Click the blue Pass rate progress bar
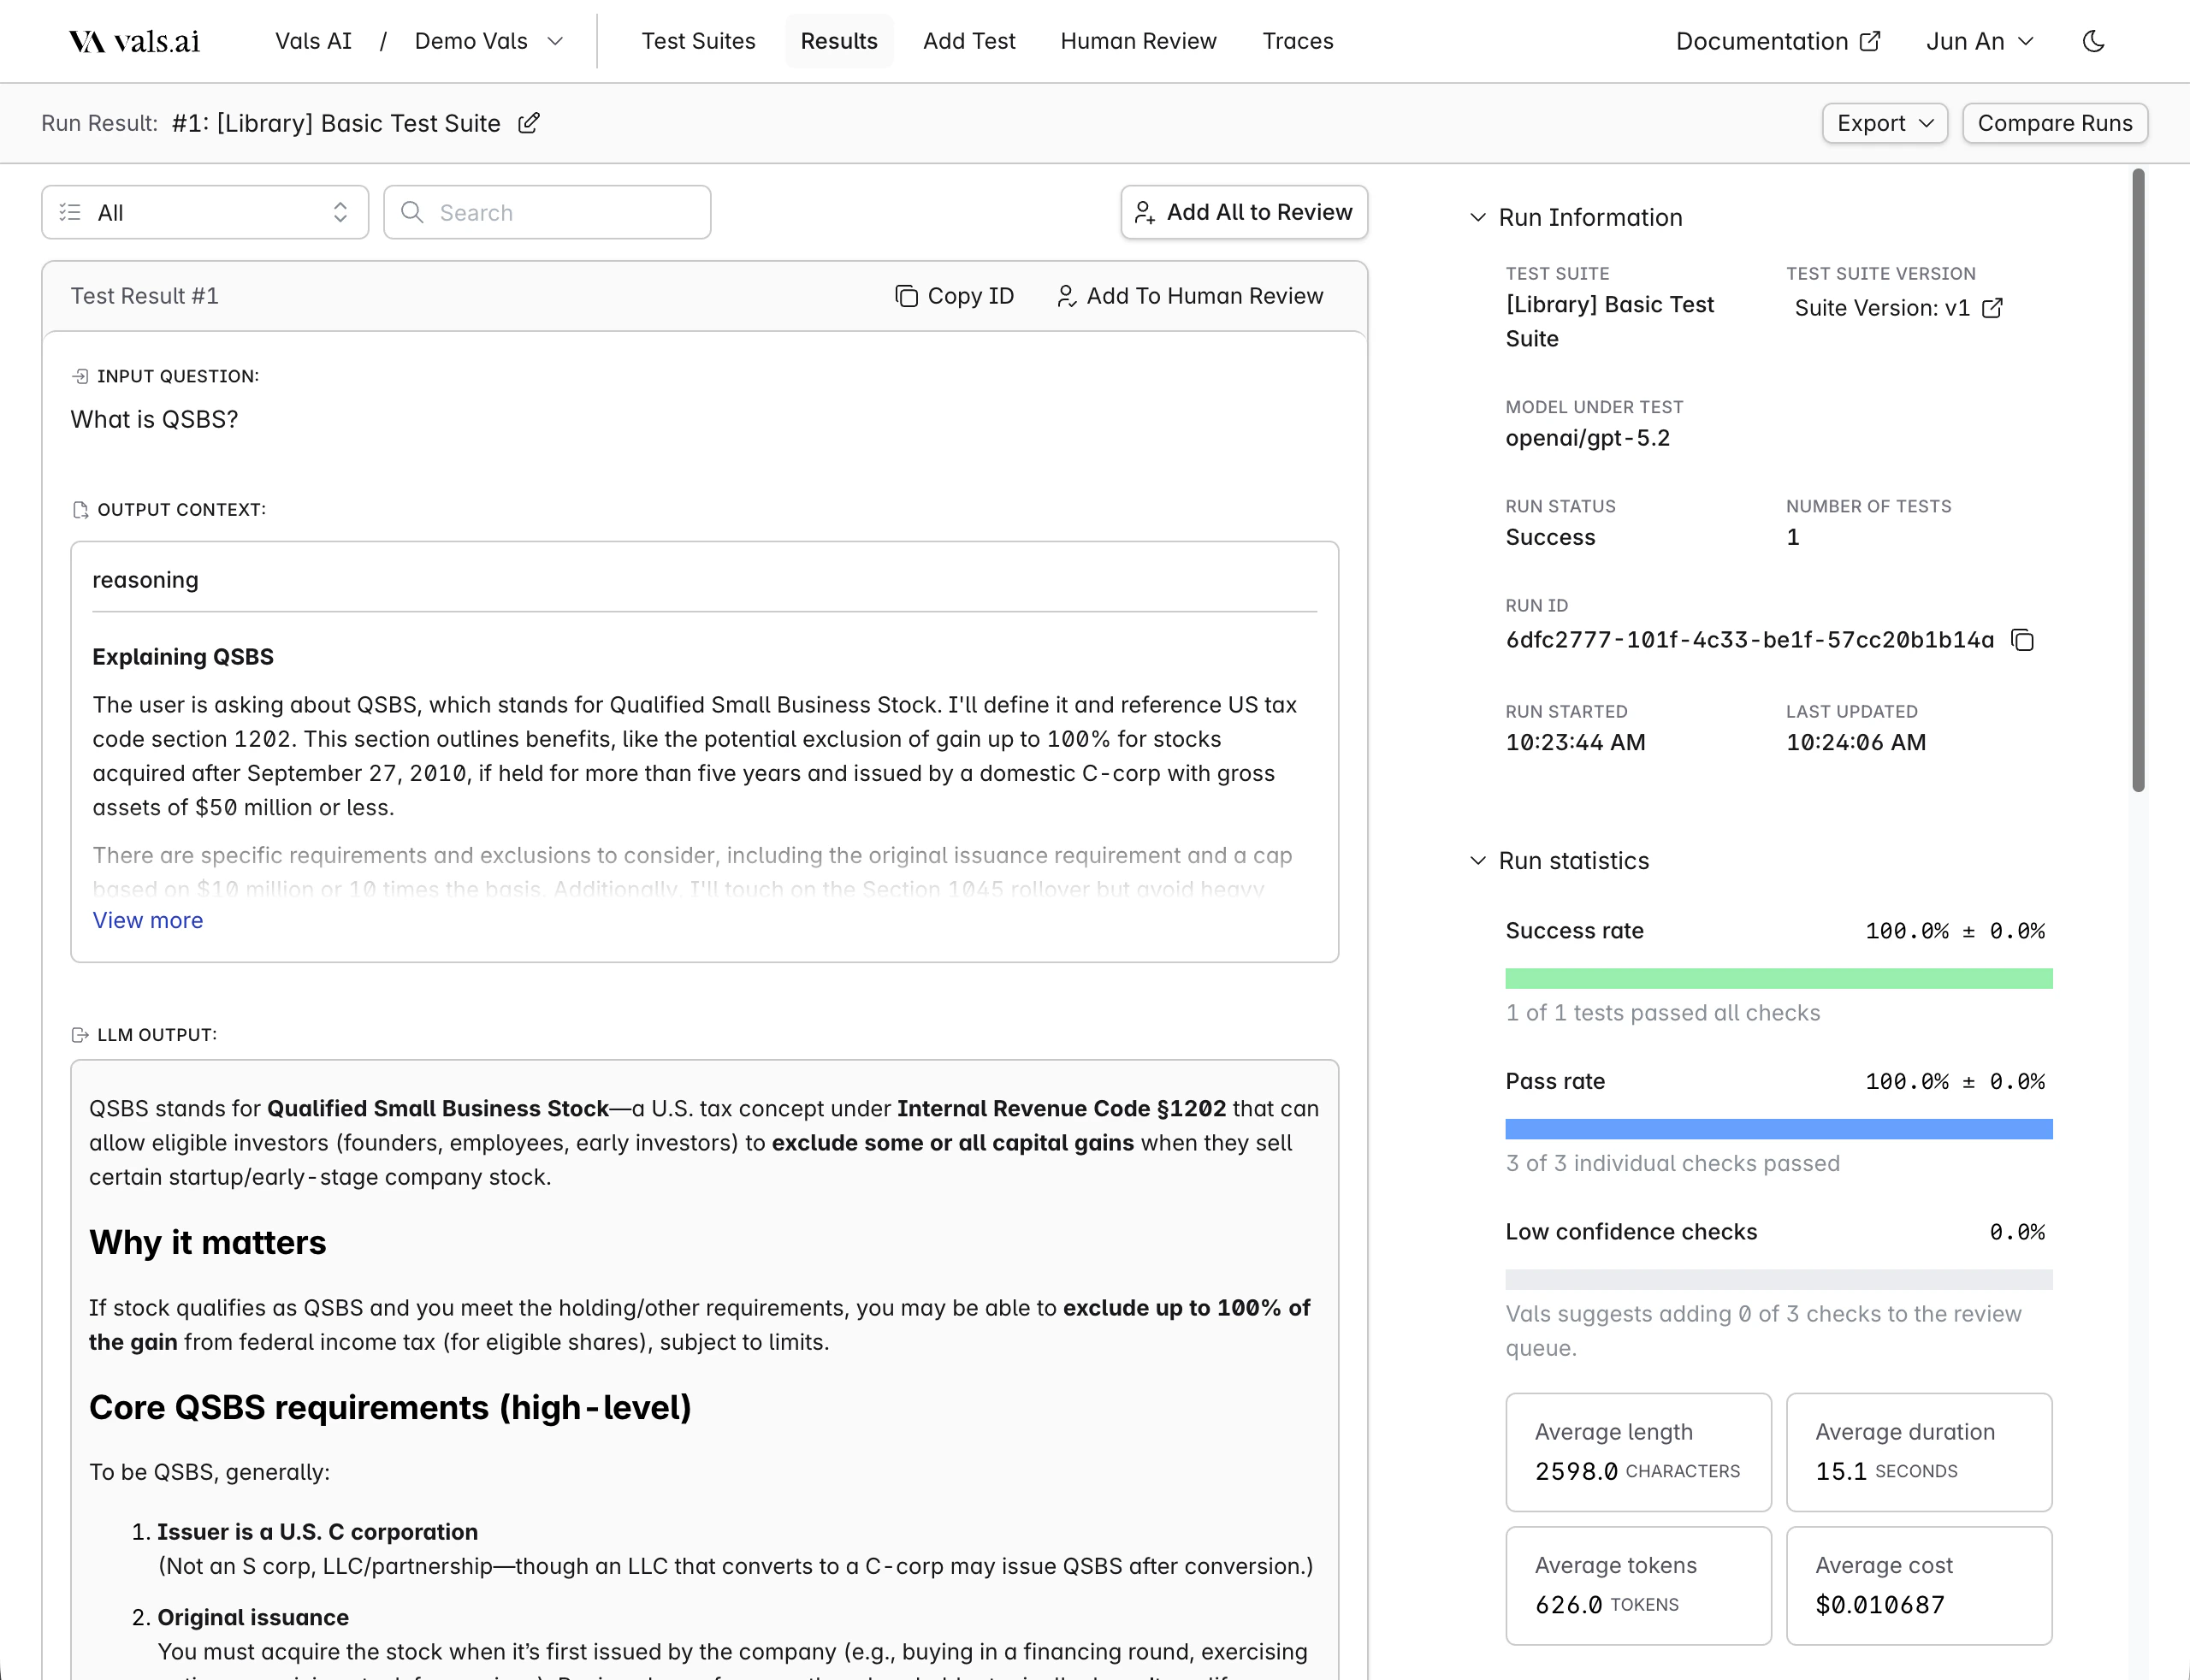The image size is (2190, 1680). click(x=1778, y=1129)
